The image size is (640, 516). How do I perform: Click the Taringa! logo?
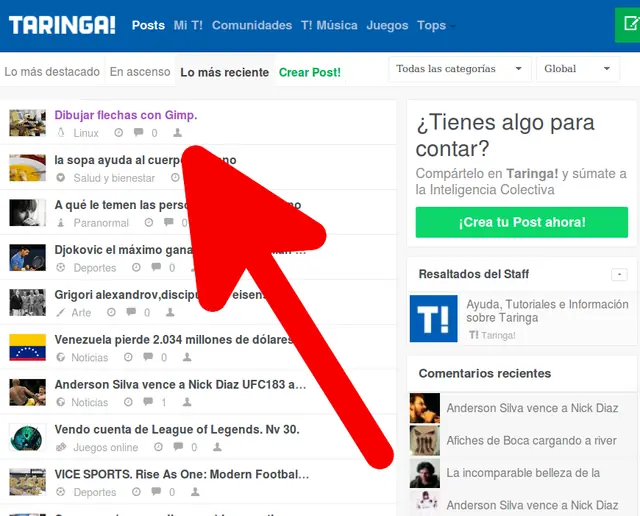coord(62,25)
